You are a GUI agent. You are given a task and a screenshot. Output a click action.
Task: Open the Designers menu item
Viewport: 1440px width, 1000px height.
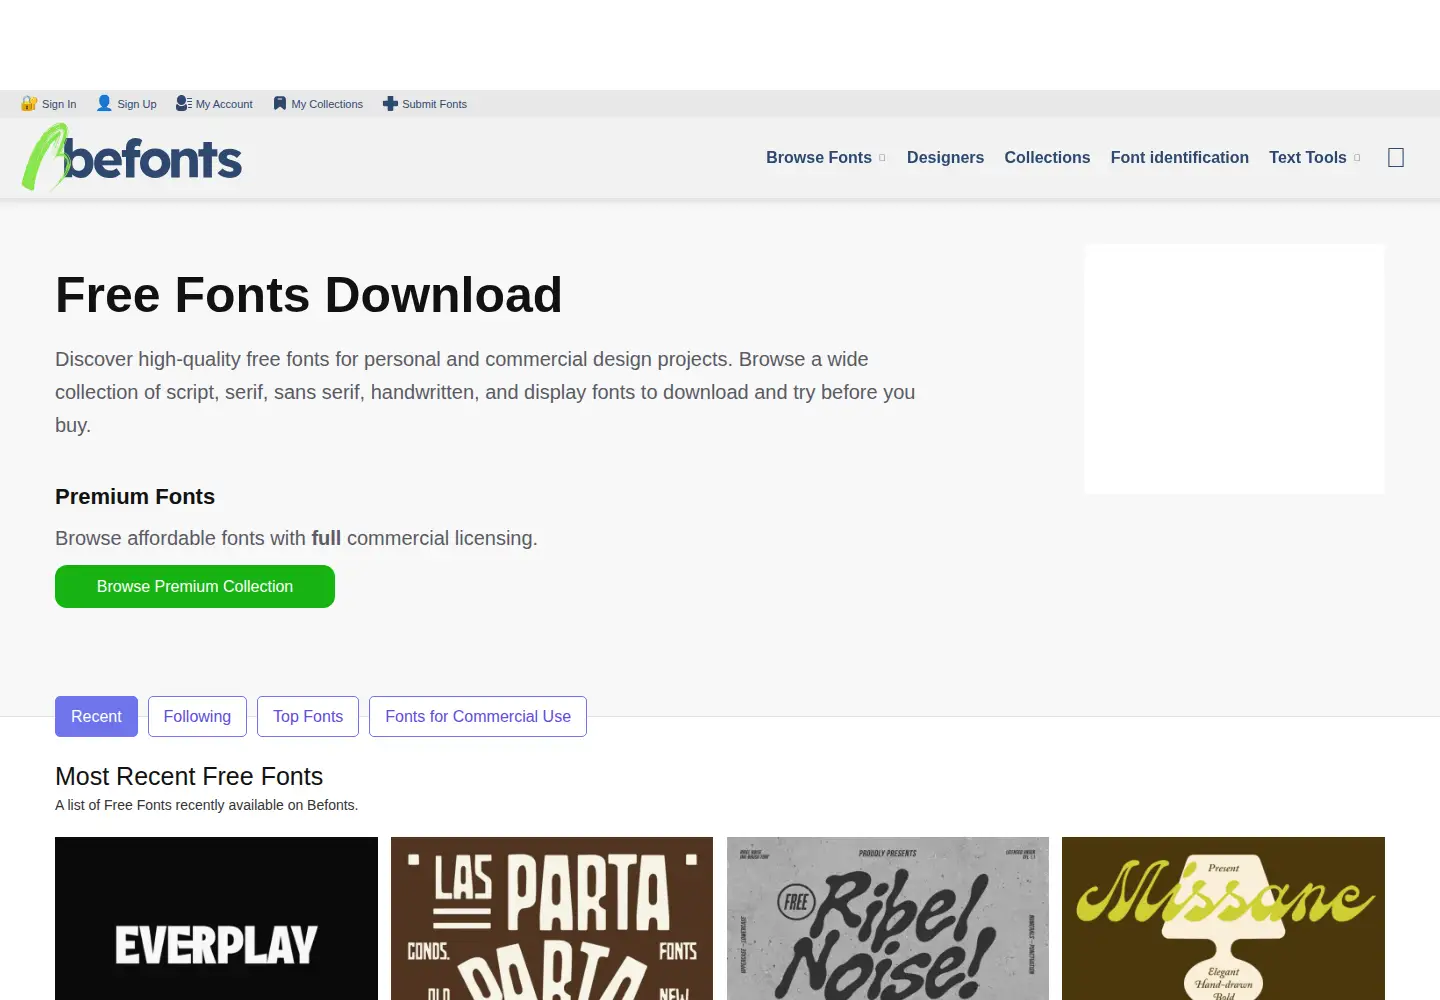(945, 158)
